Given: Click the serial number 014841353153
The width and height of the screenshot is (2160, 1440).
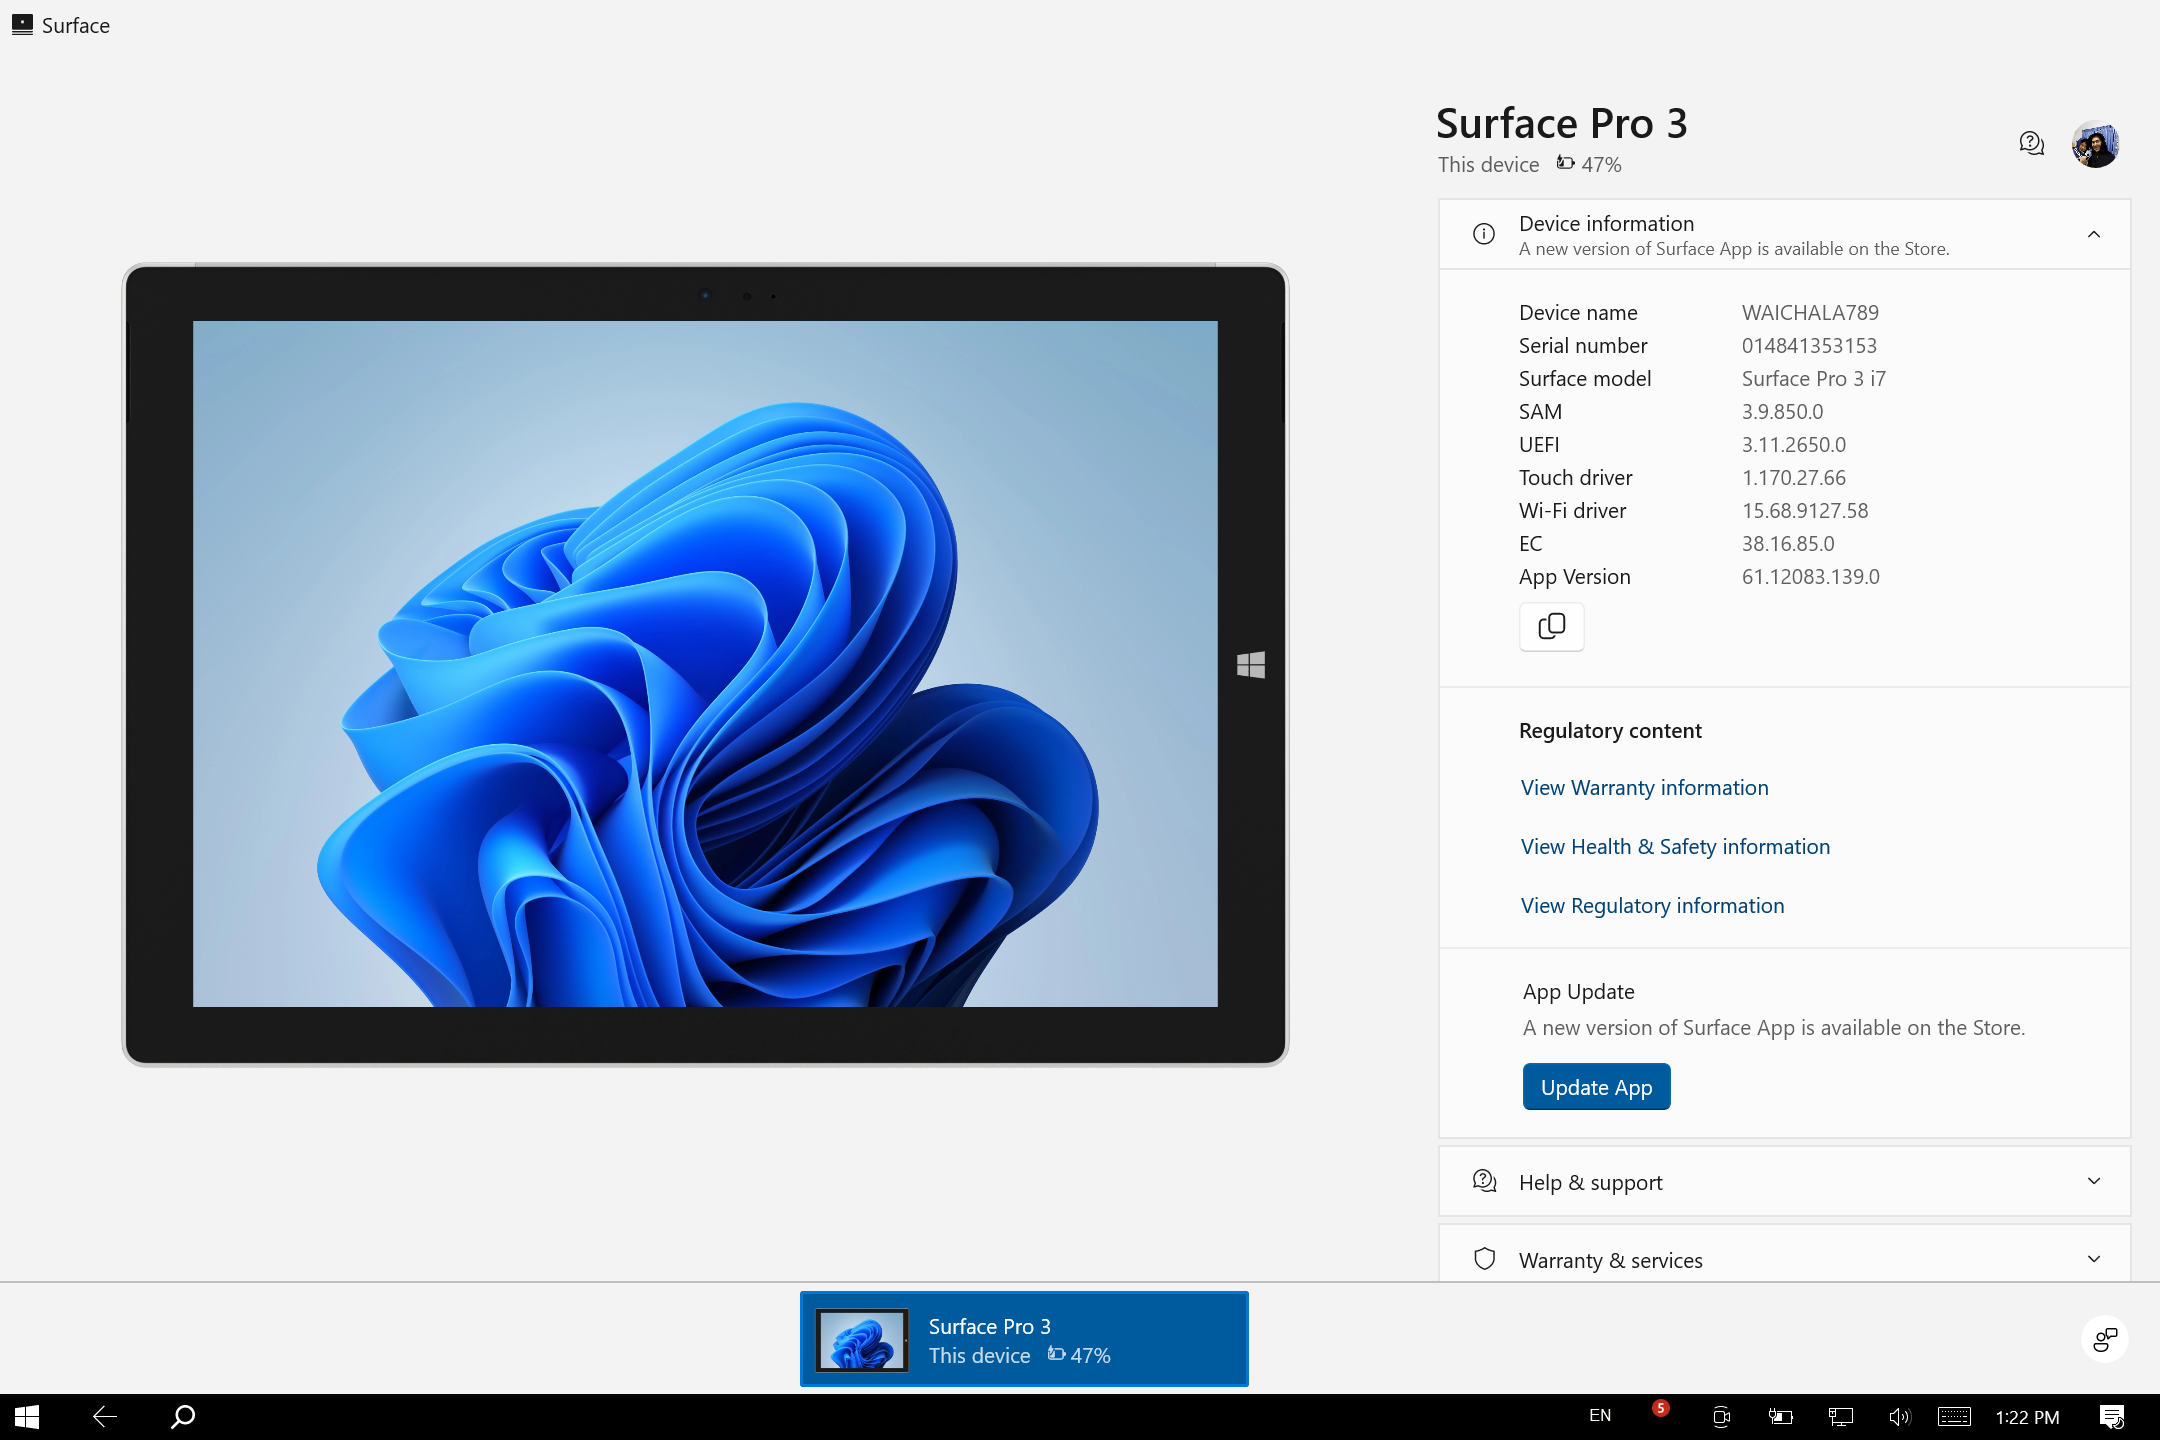Looking at the screenshot, I should [1809, 346].
